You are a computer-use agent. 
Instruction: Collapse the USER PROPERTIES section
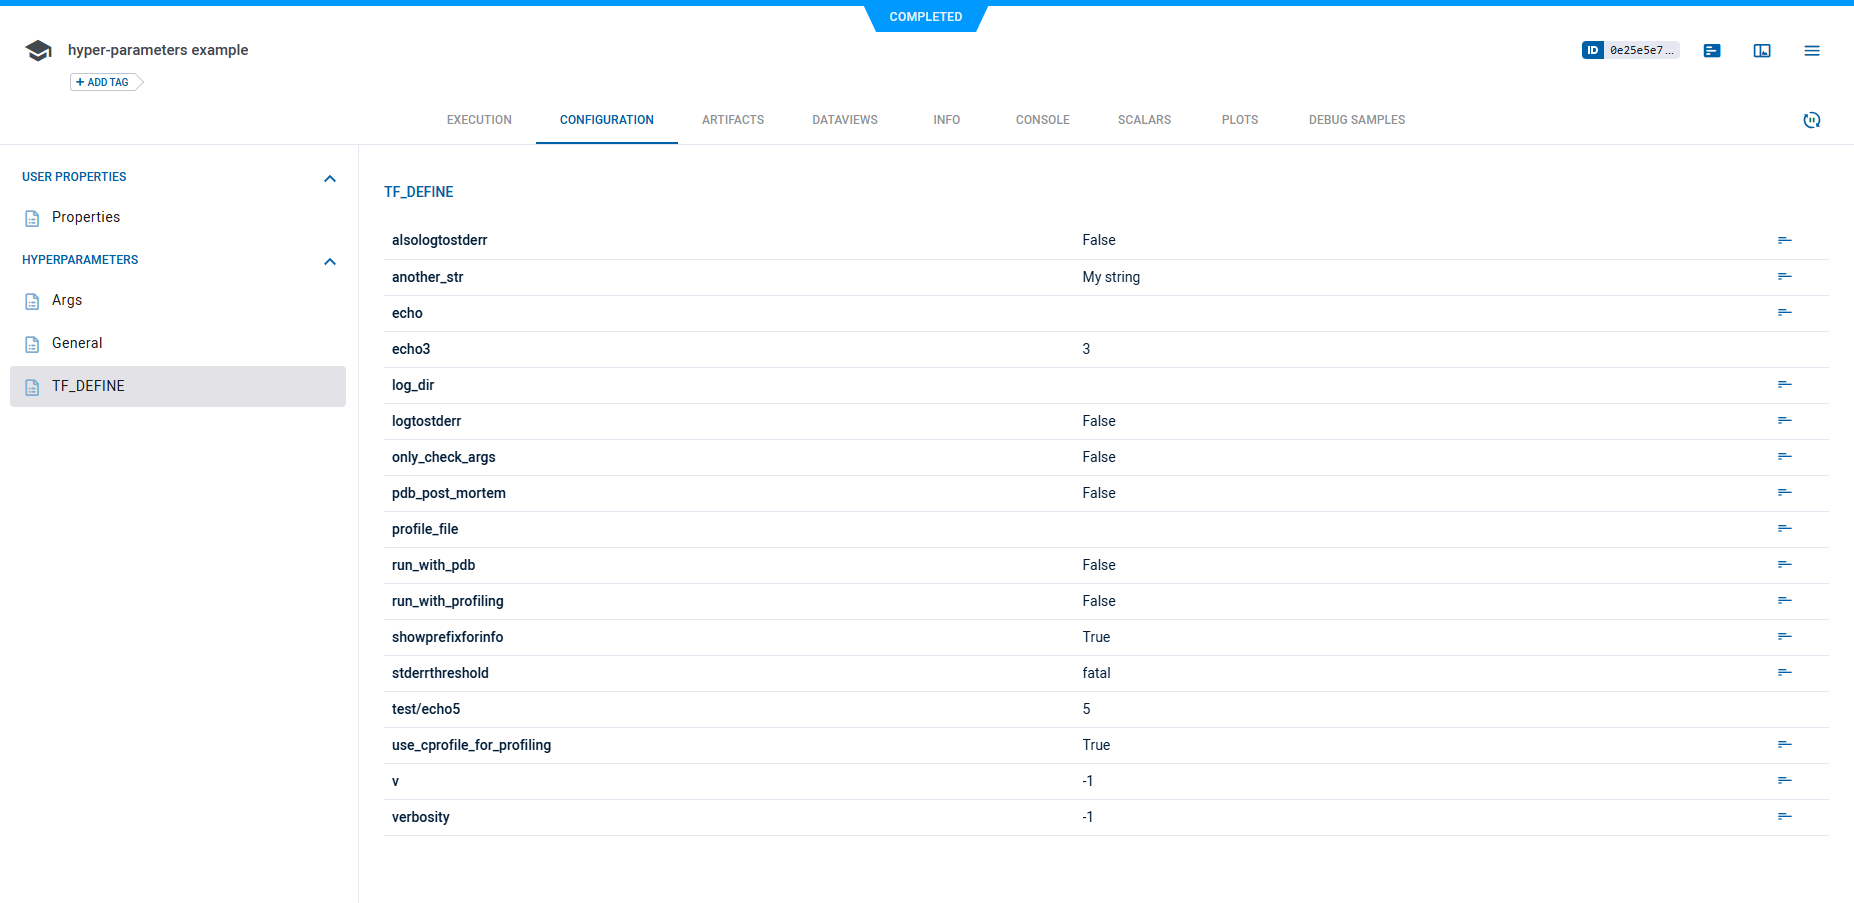point(330,178)
